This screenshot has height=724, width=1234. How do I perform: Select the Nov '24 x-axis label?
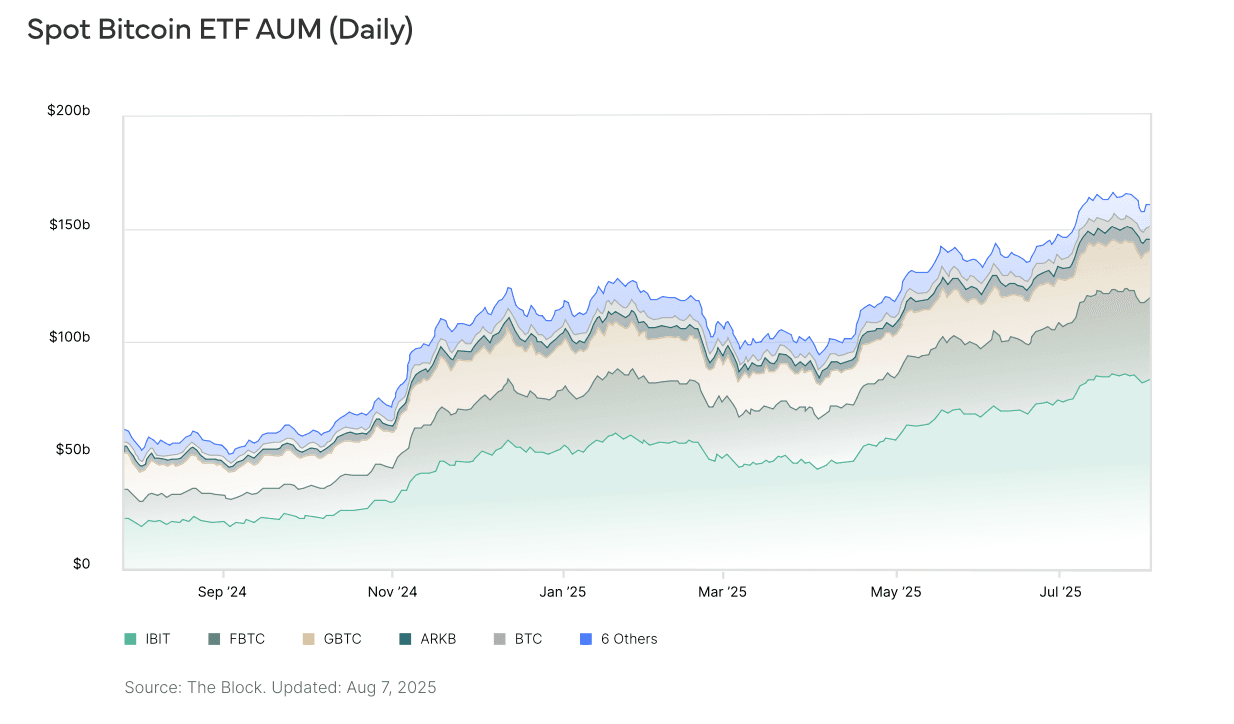(393, 592)
